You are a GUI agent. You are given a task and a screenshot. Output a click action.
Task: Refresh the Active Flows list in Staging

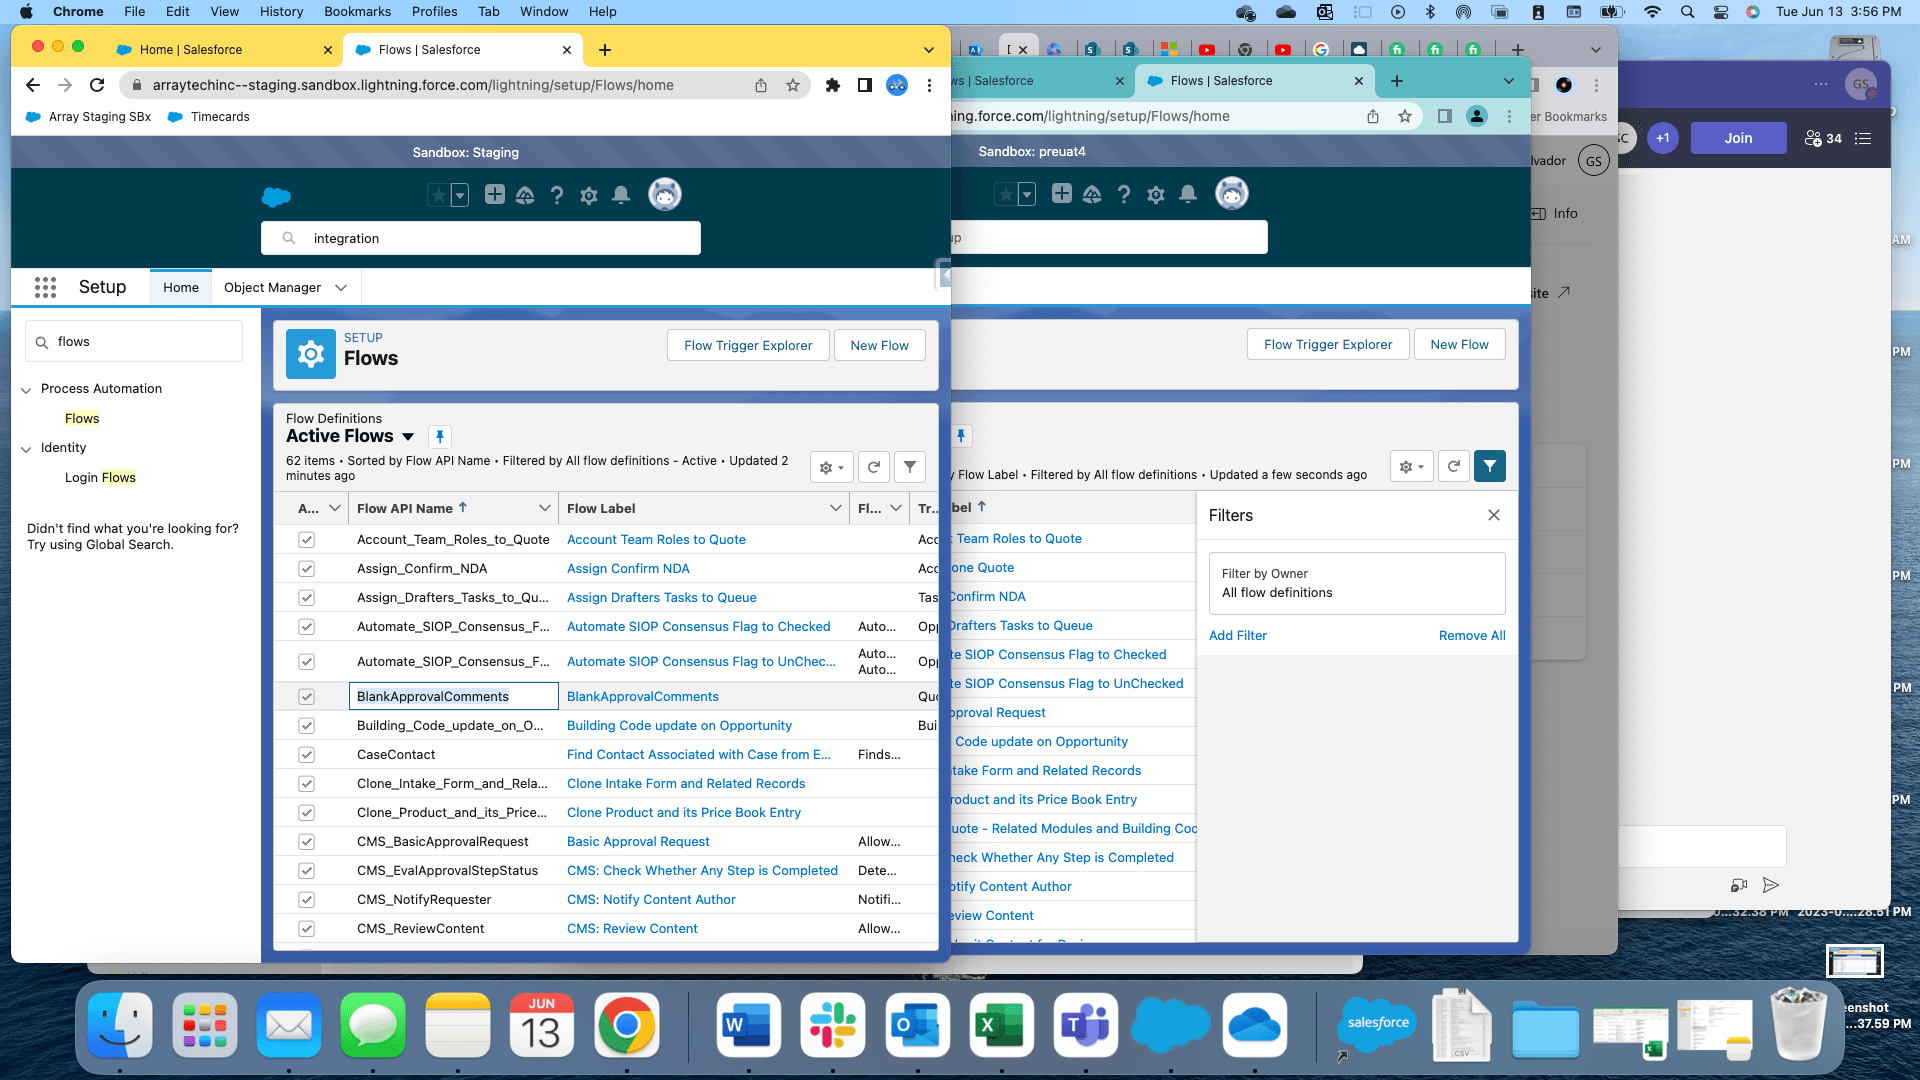tap(874, 467)
